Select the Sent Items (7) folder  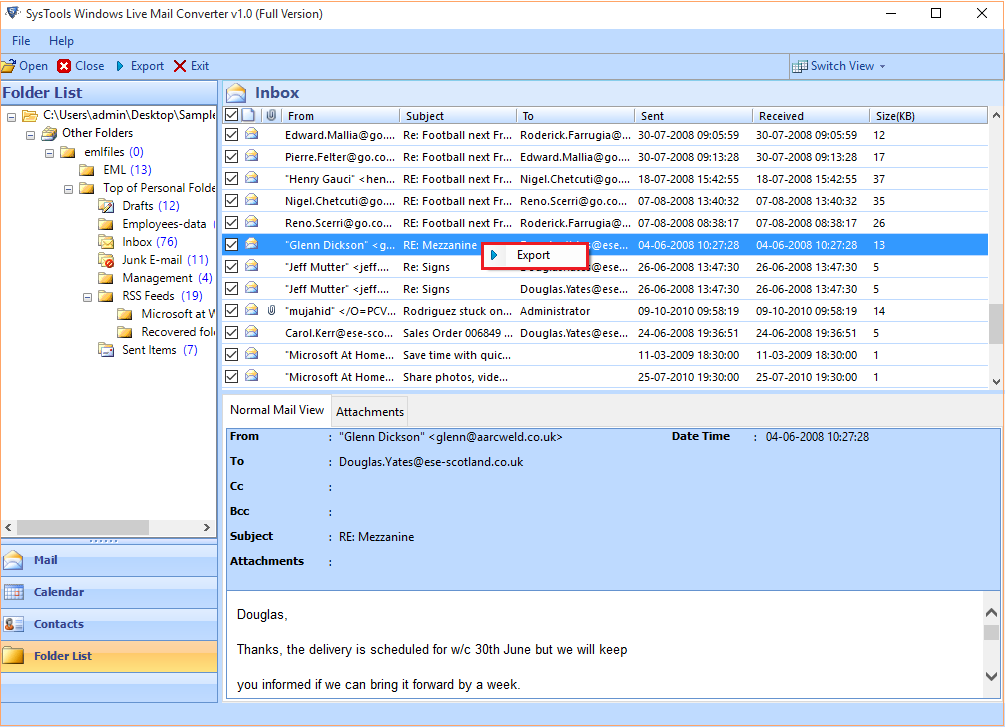(x=160, y=349)
